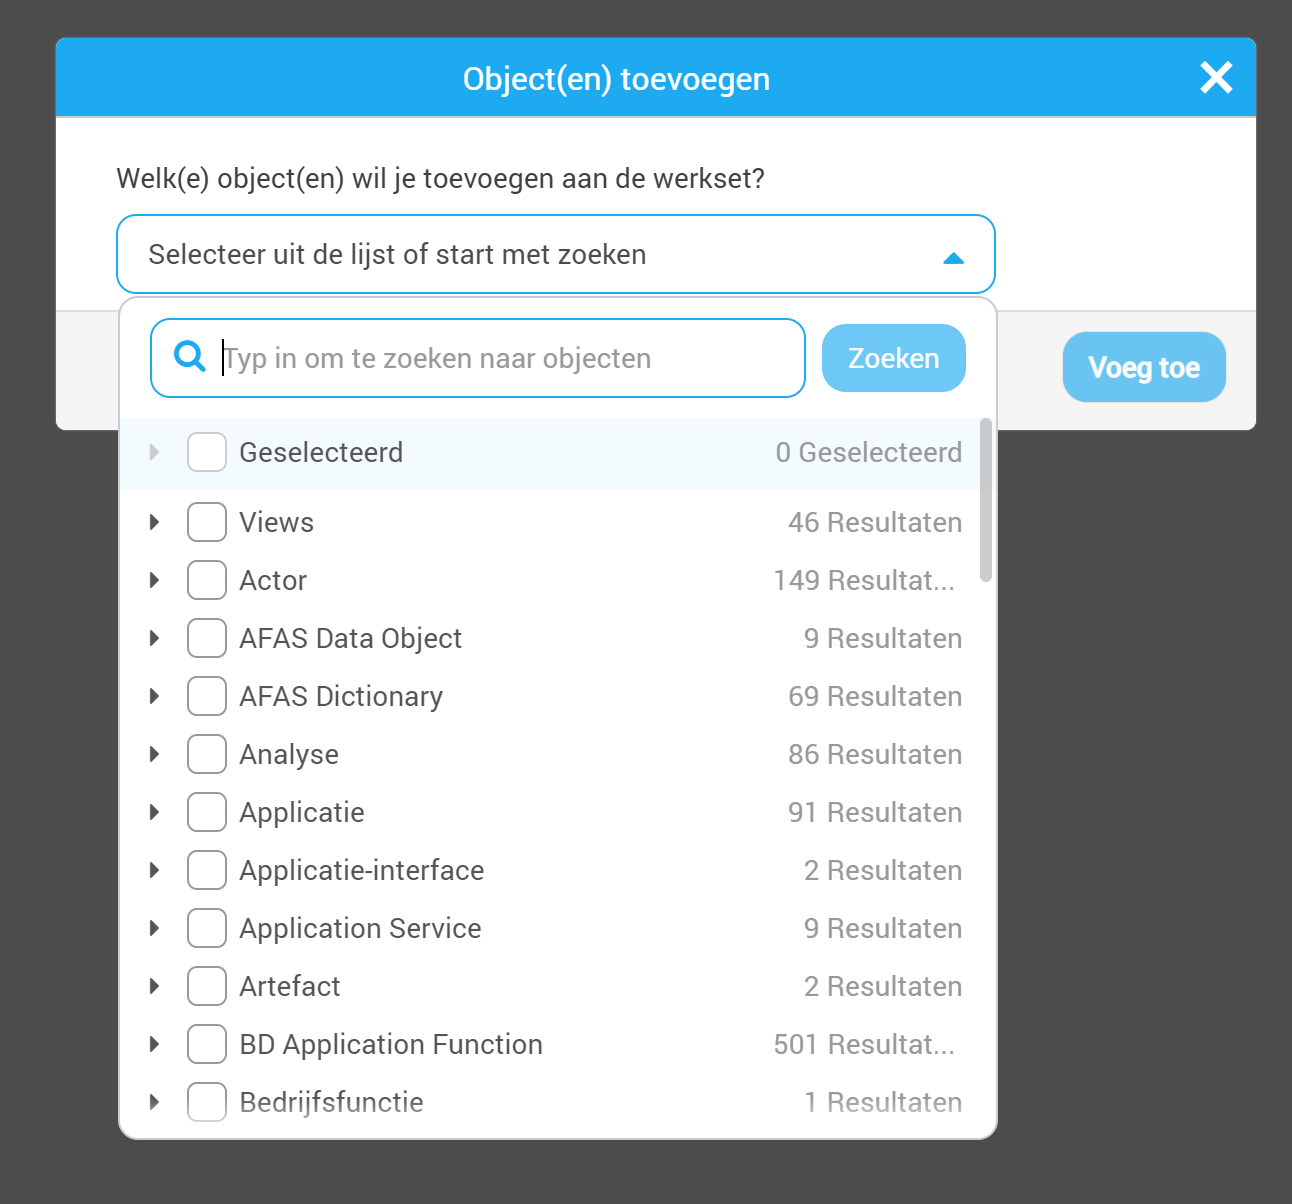Tick the Analyse checkbox
This screenshot has width=1292, height=1204.
[x=207, y=754]
